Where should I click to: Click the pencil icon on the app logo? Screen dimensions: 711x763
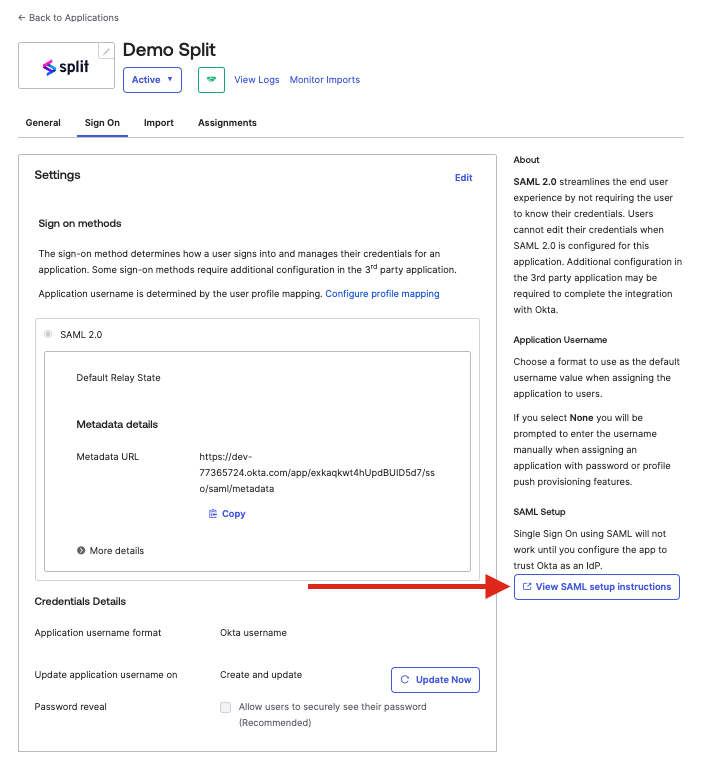tap(106, 51)
